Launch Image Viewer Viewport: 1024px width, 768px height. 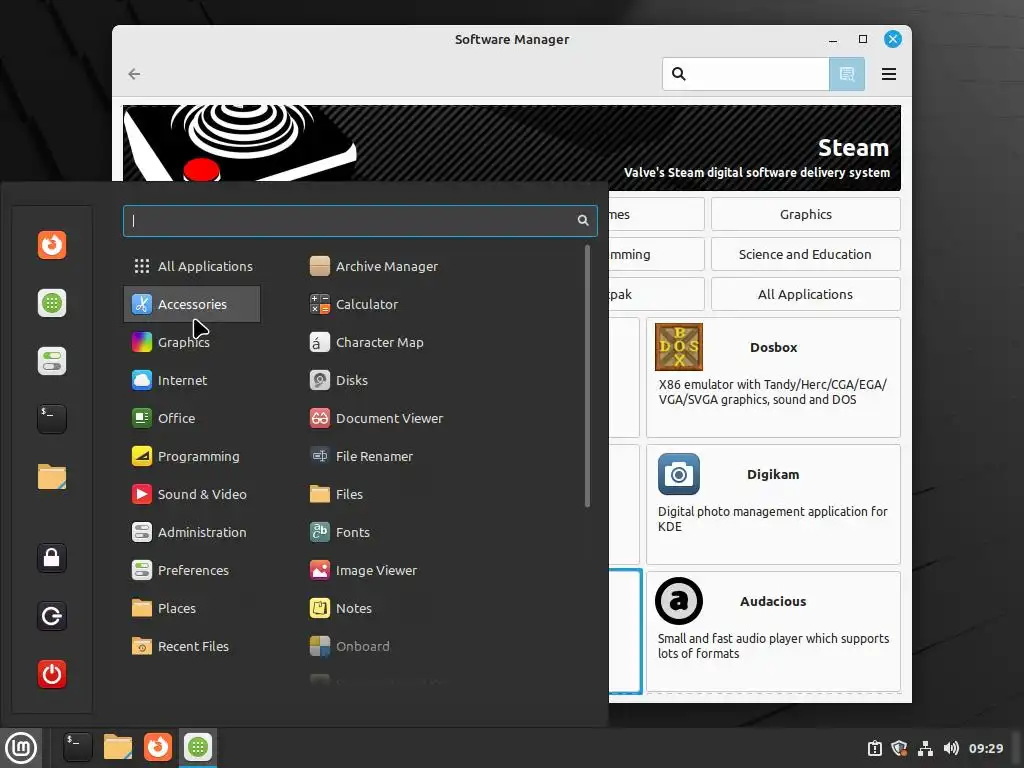[x=364, y=570]
